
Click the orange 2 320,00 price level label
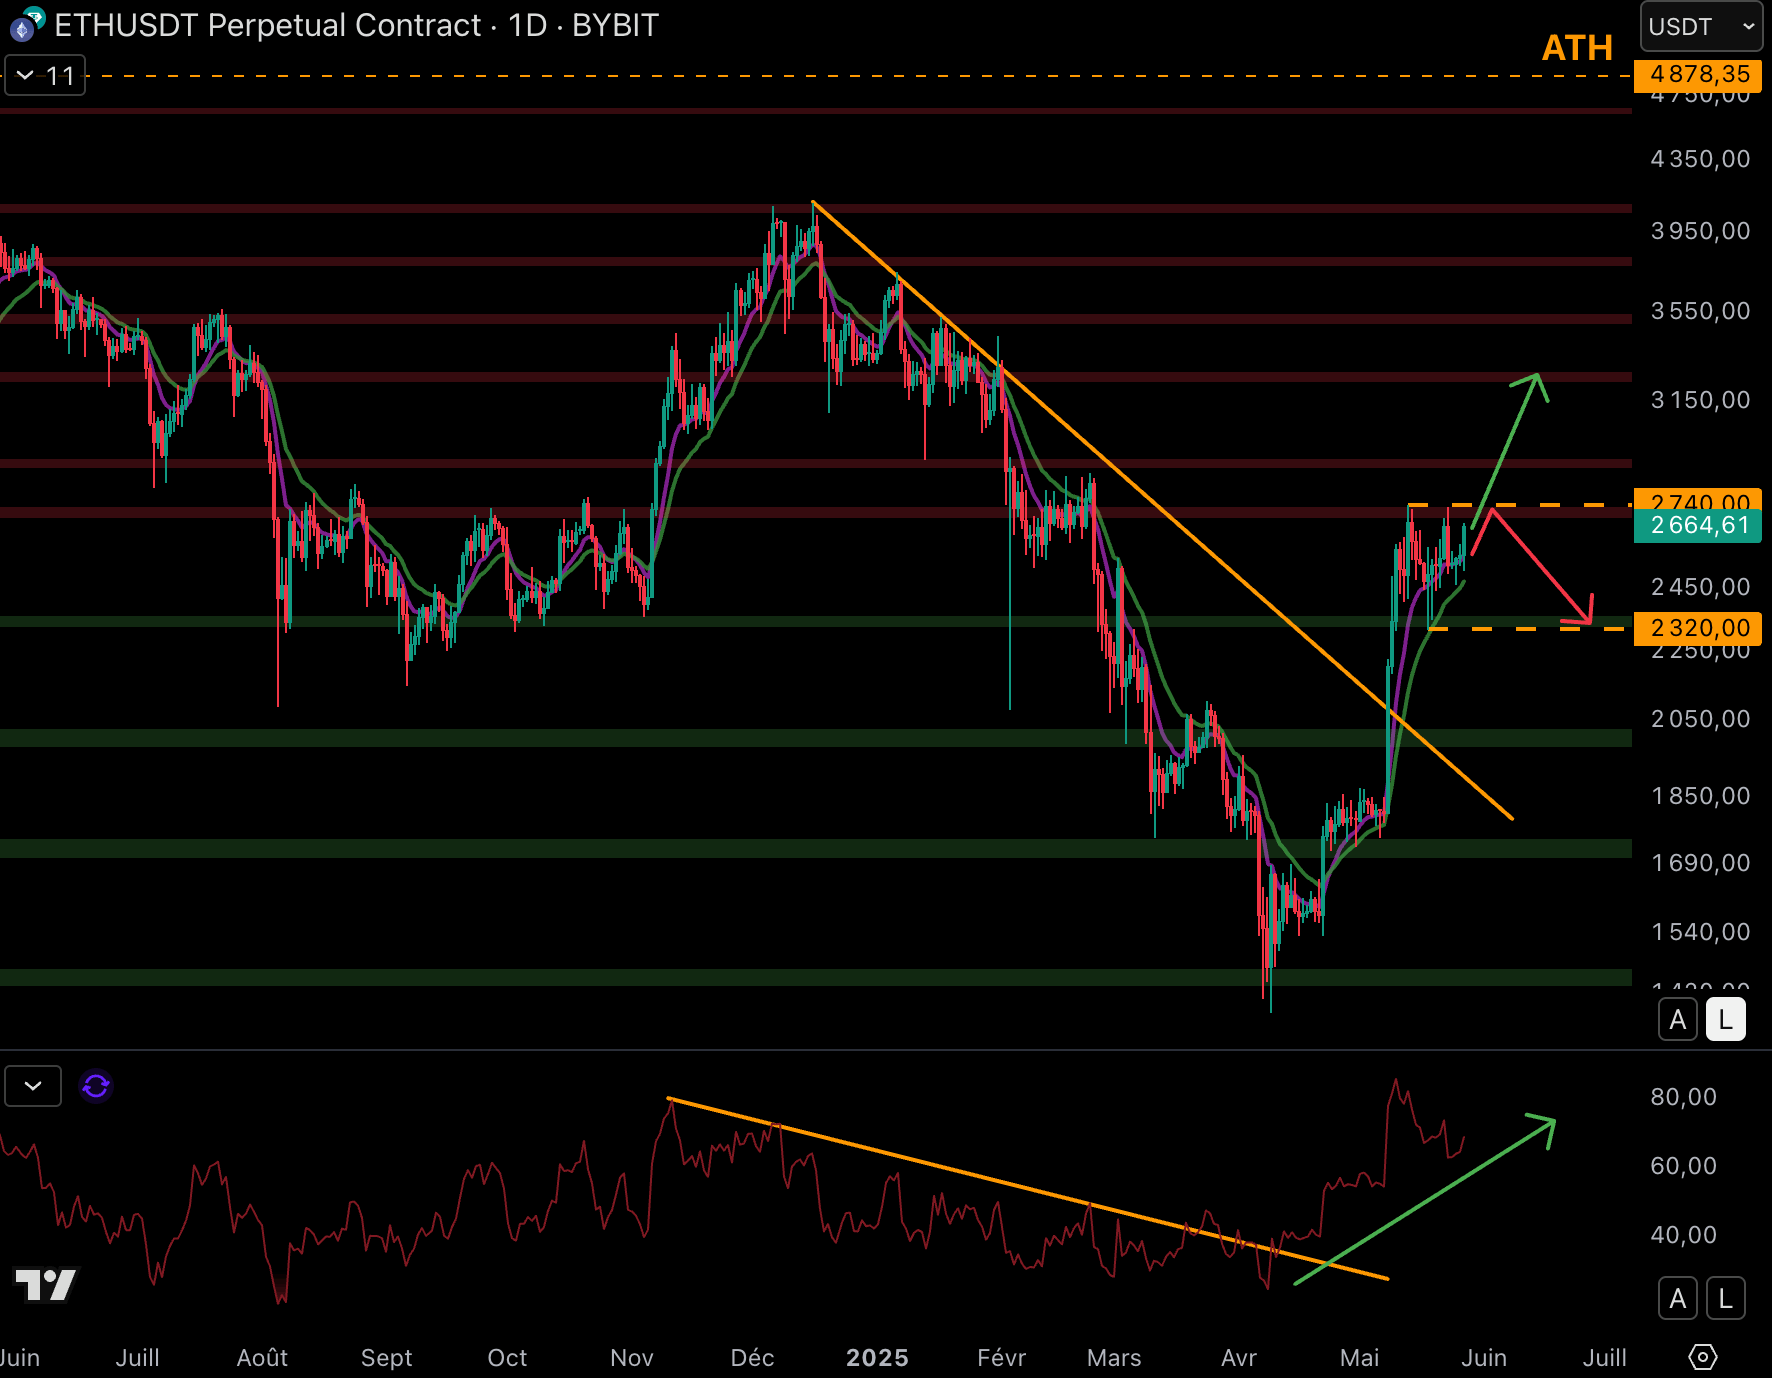1698,629
